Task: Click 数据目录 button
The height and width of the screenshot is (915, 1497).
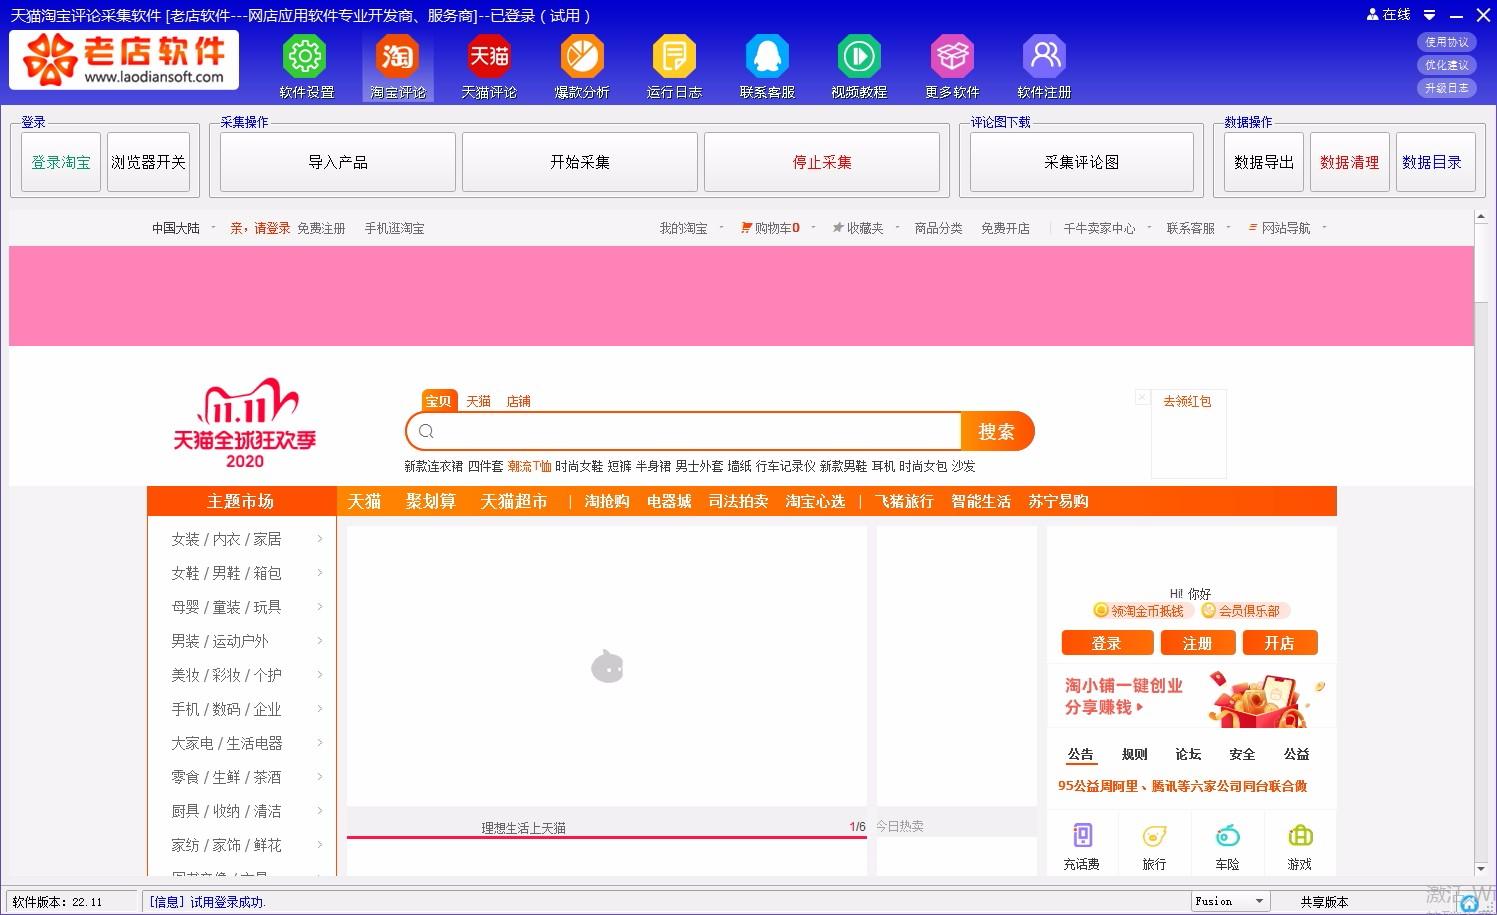Action: [1436, 162]
